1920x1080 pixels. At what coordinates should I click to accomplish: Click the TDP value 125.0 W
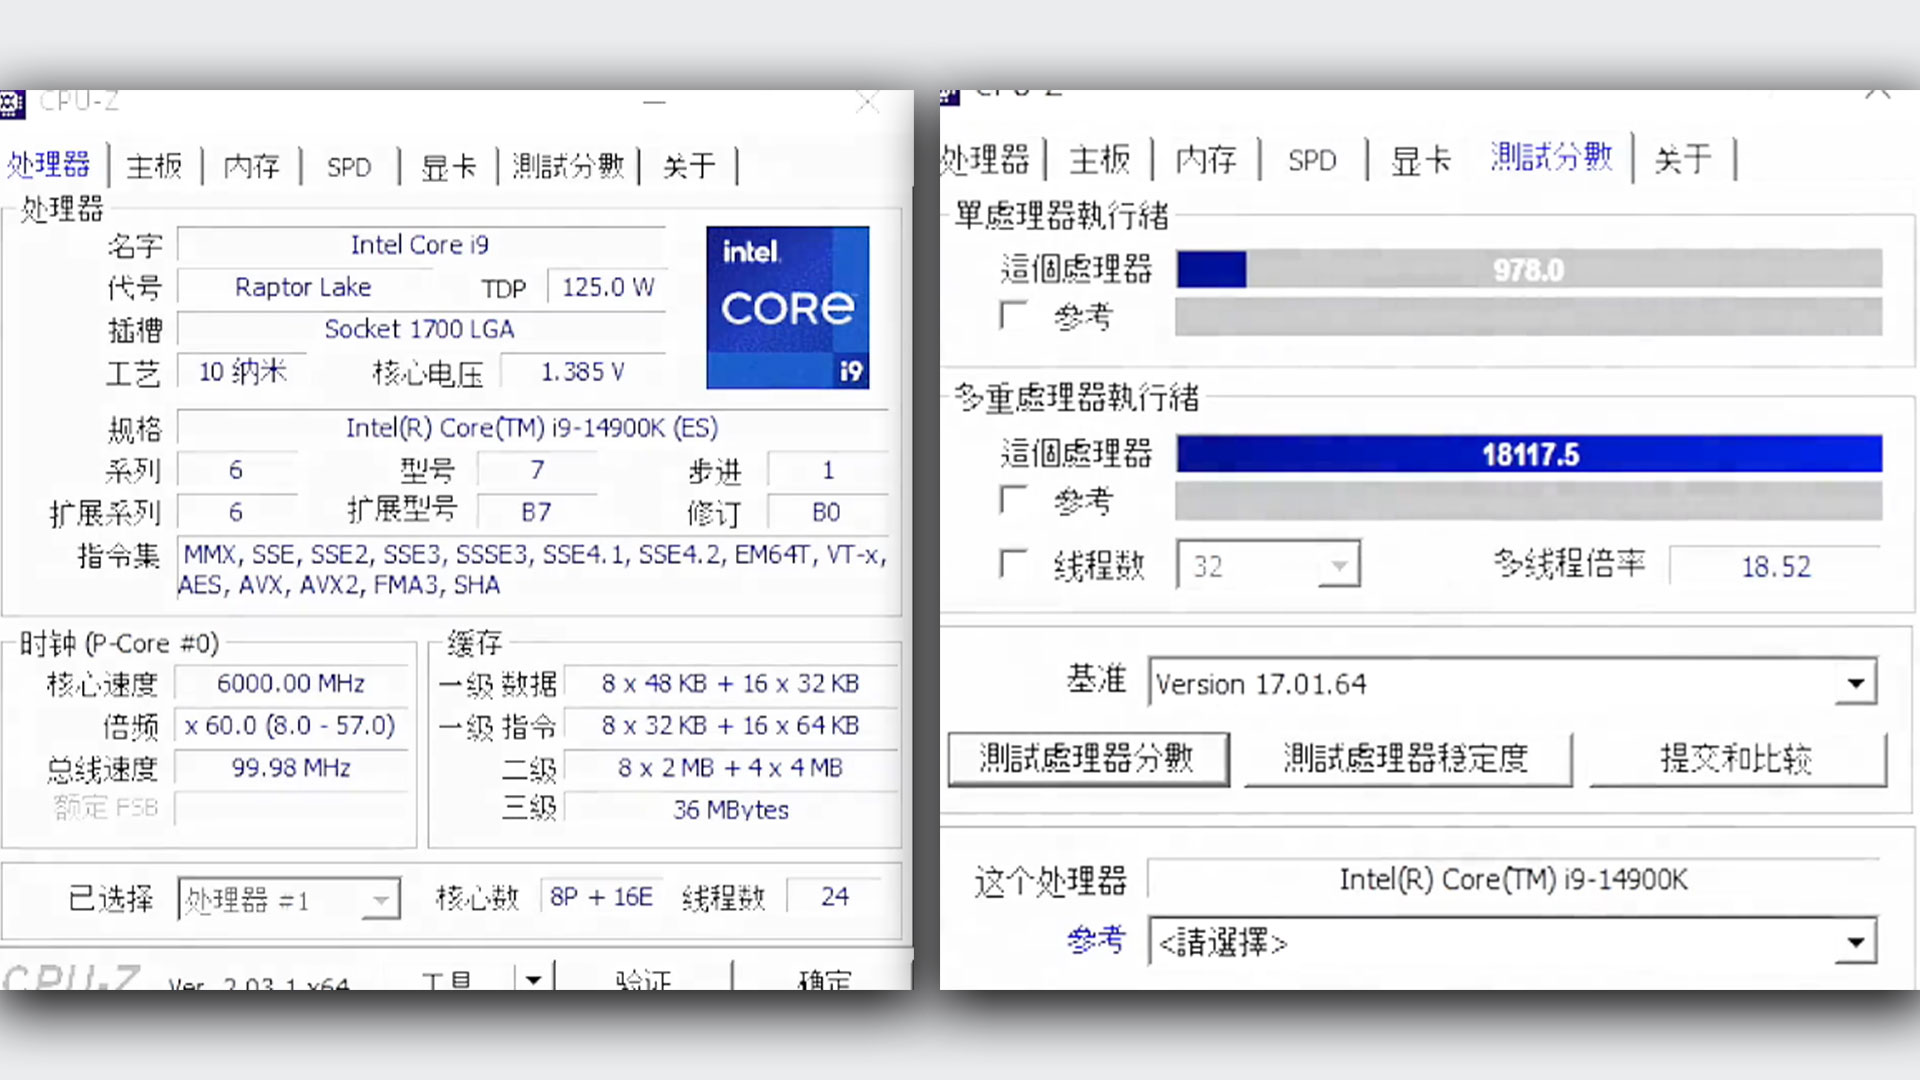click(607, 287)
